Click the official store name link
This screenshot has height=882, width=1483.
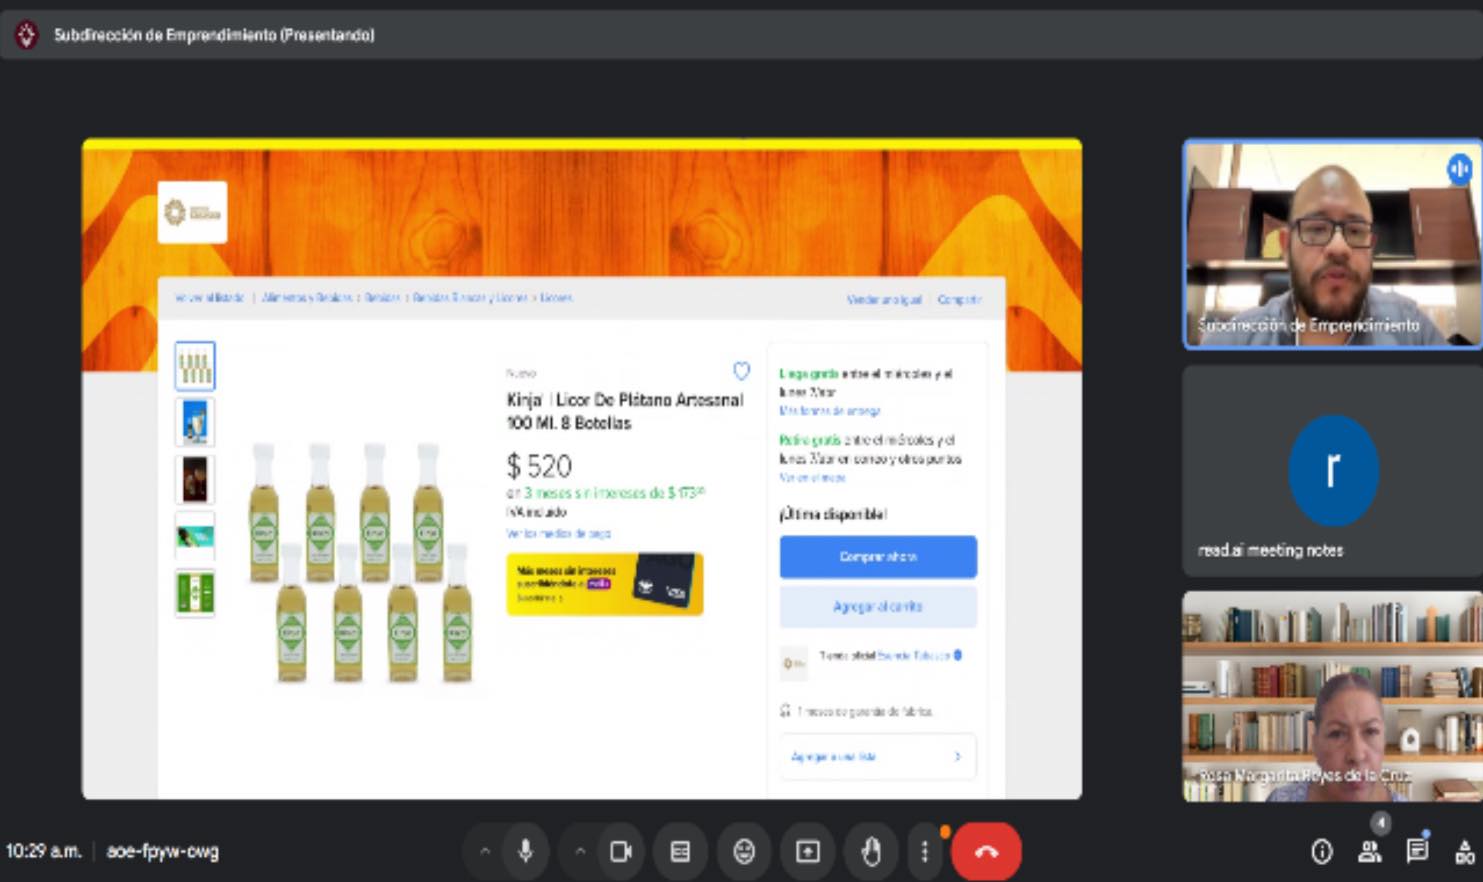(913, 656)
